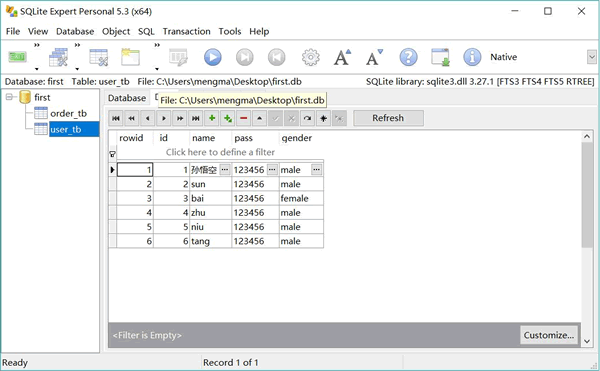Open options via the gear icon

[311, 57]
